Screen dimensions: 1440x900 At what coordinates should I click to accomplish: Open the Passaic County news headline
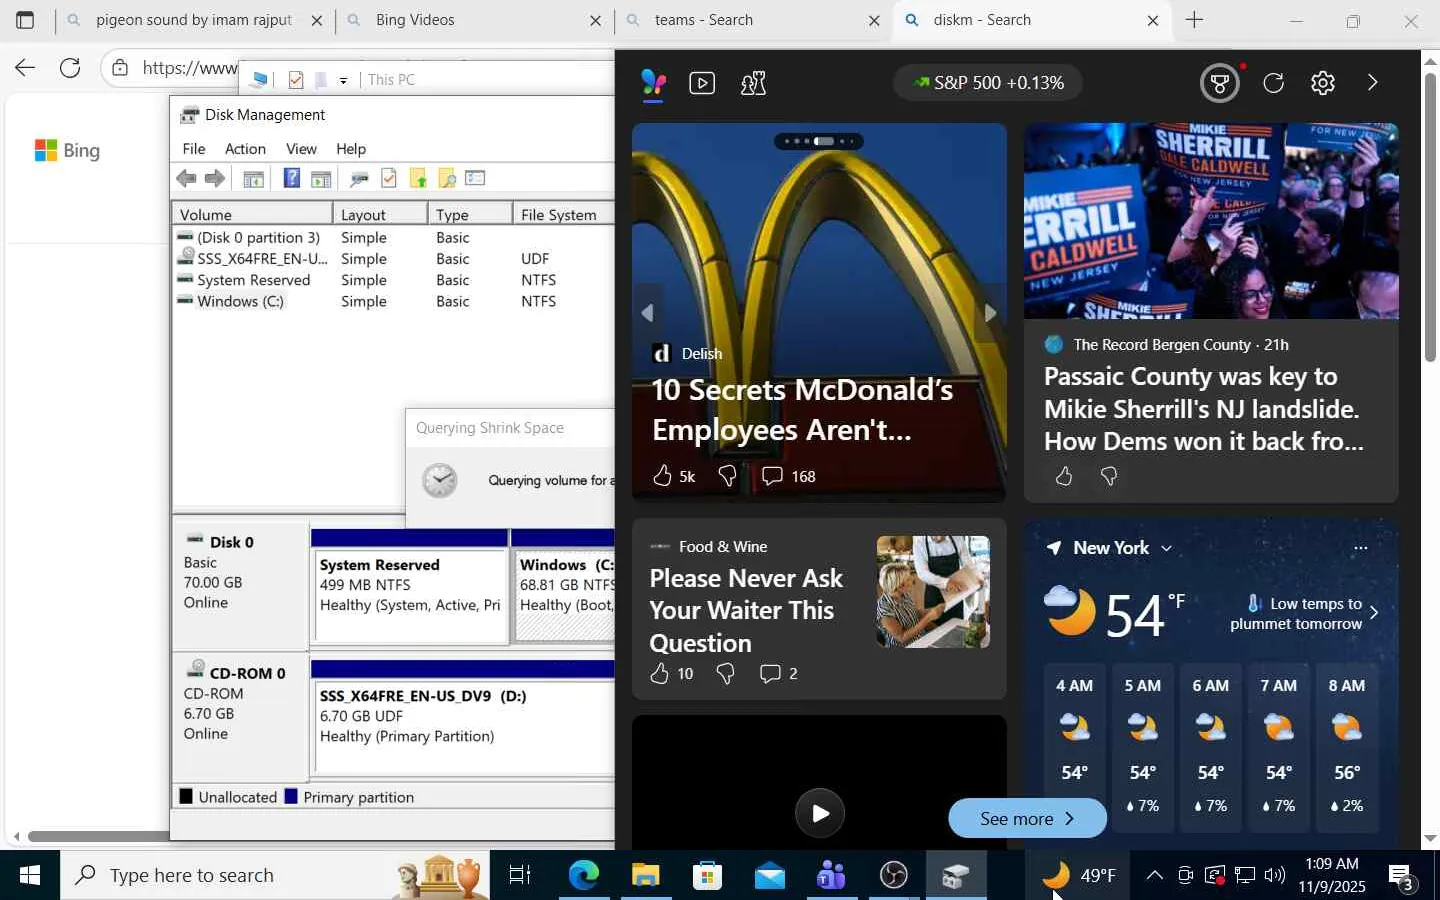point(1204,409)
